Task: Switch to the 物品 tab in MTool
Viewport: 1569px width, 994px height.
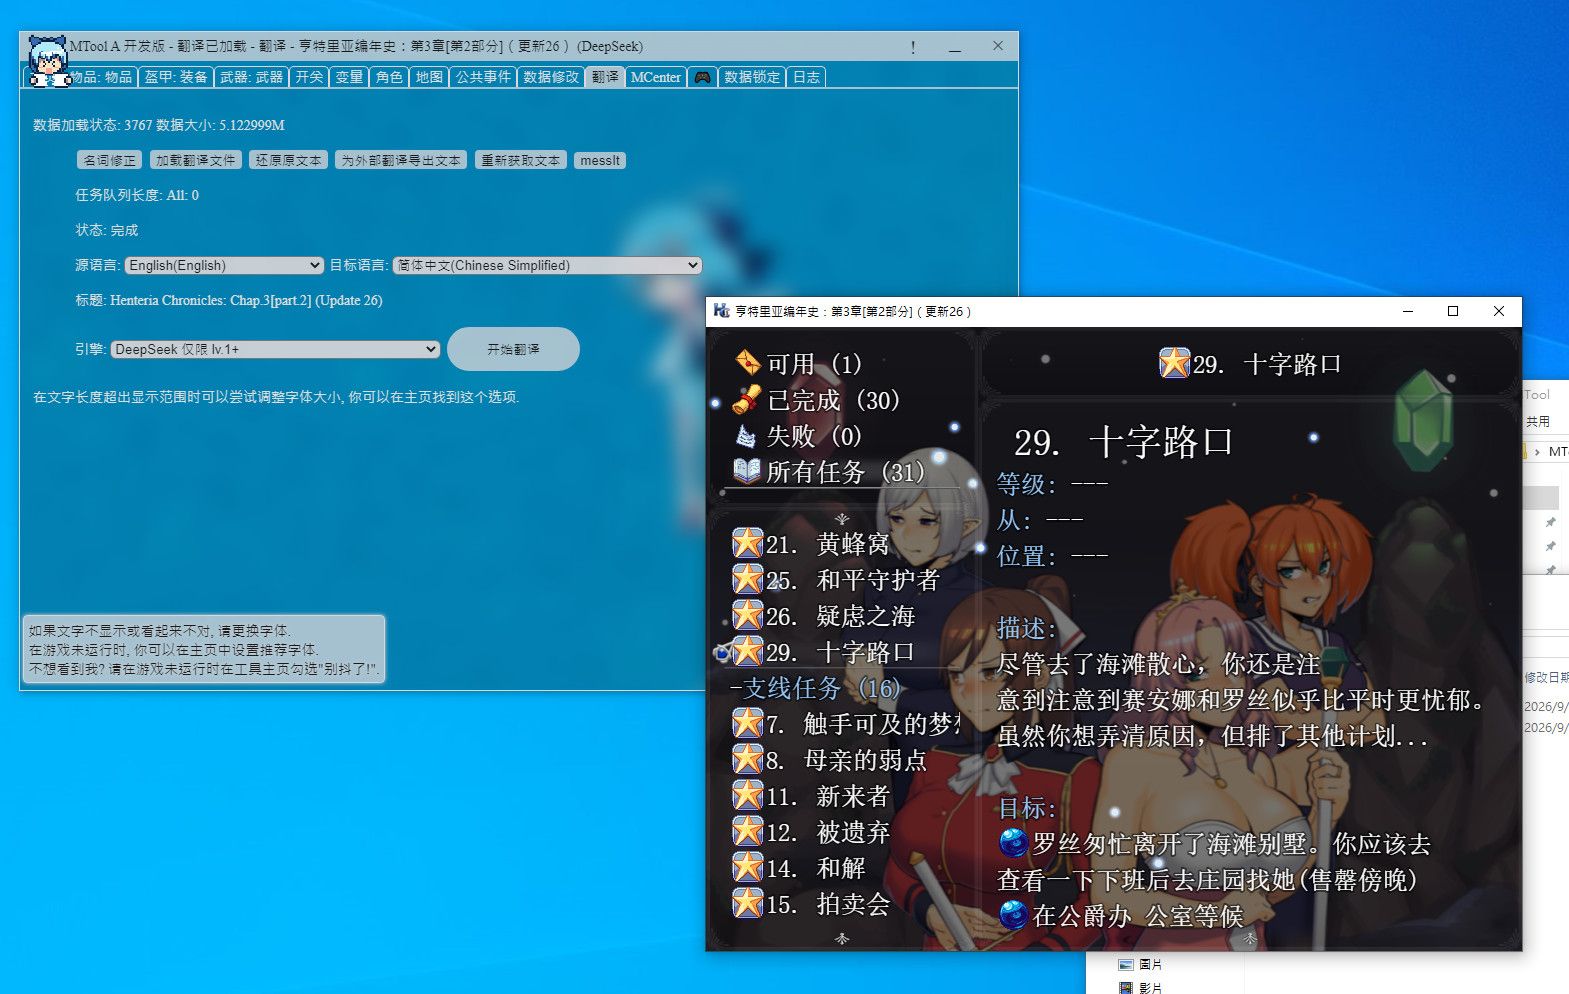Action: point(102,77)
